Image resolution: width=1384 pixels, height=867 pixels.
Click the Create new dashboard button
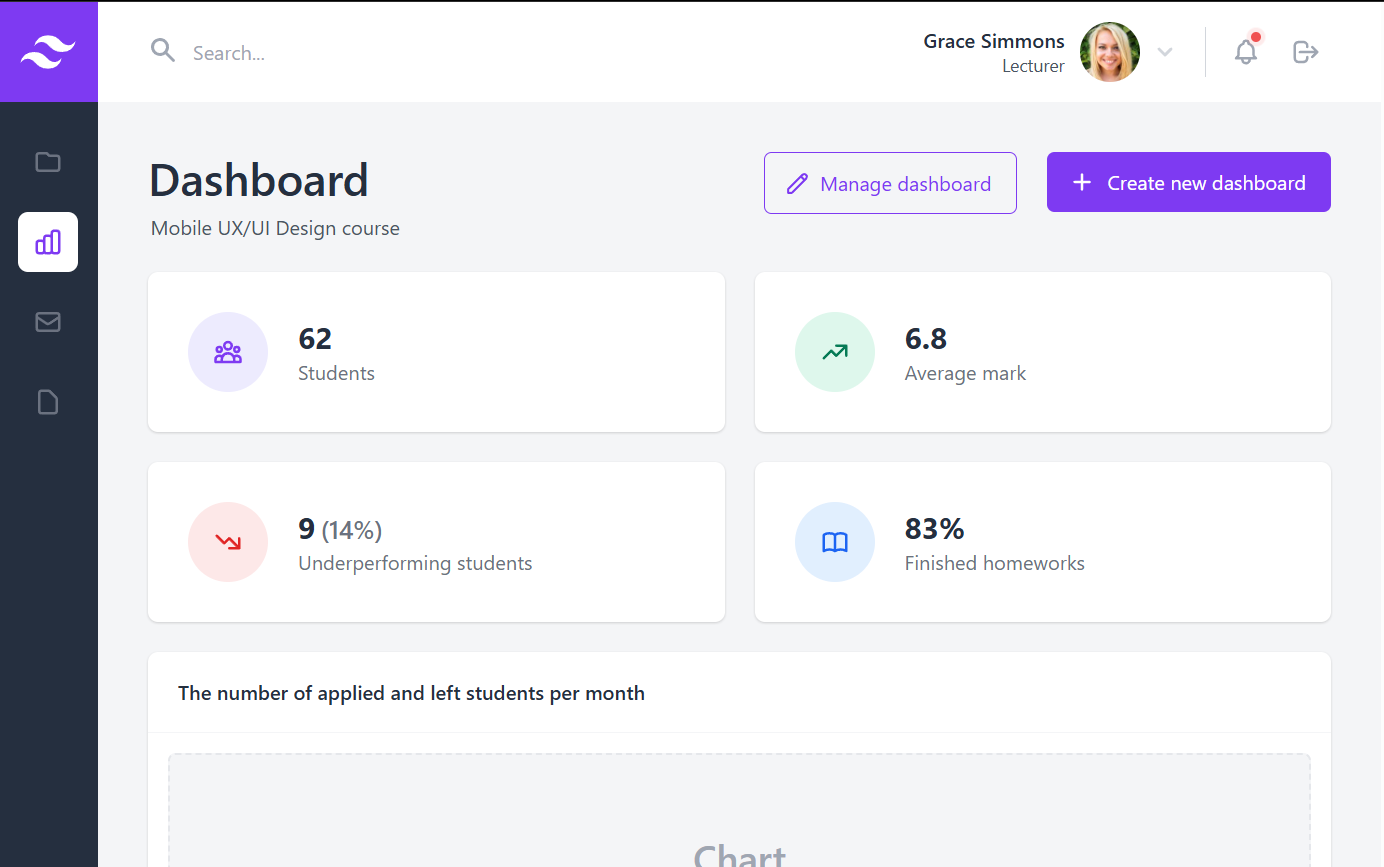[1189, 182]
